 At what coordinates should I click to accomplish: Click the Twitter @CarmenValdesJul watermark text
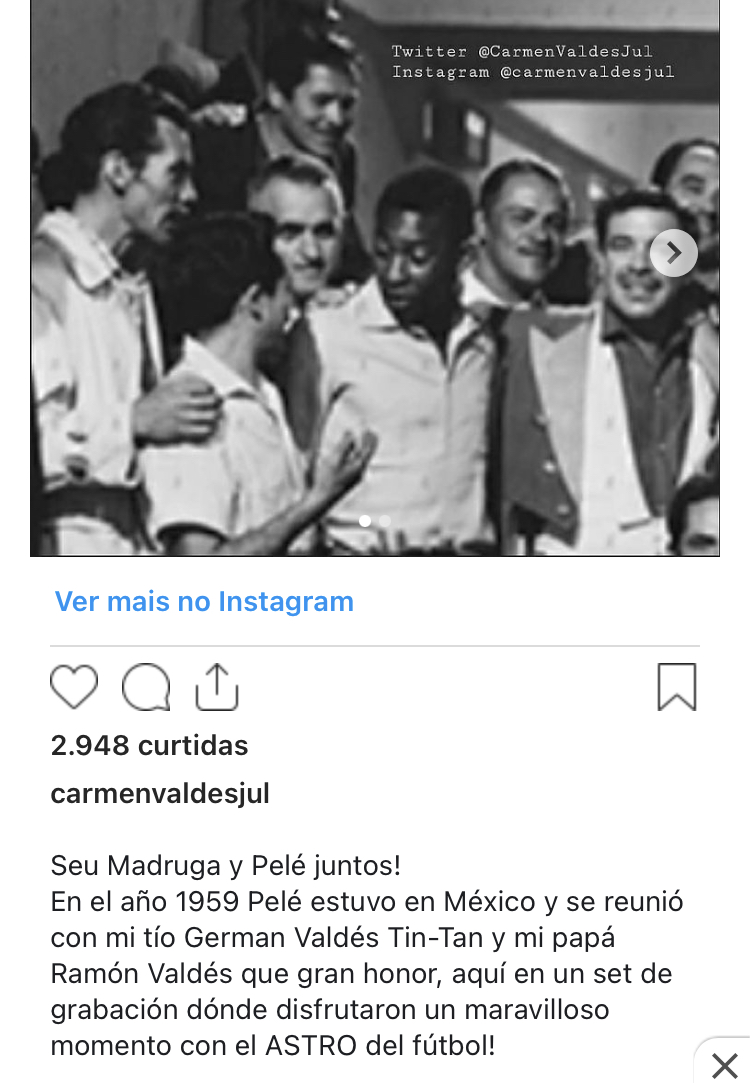[x=522, y=51]
